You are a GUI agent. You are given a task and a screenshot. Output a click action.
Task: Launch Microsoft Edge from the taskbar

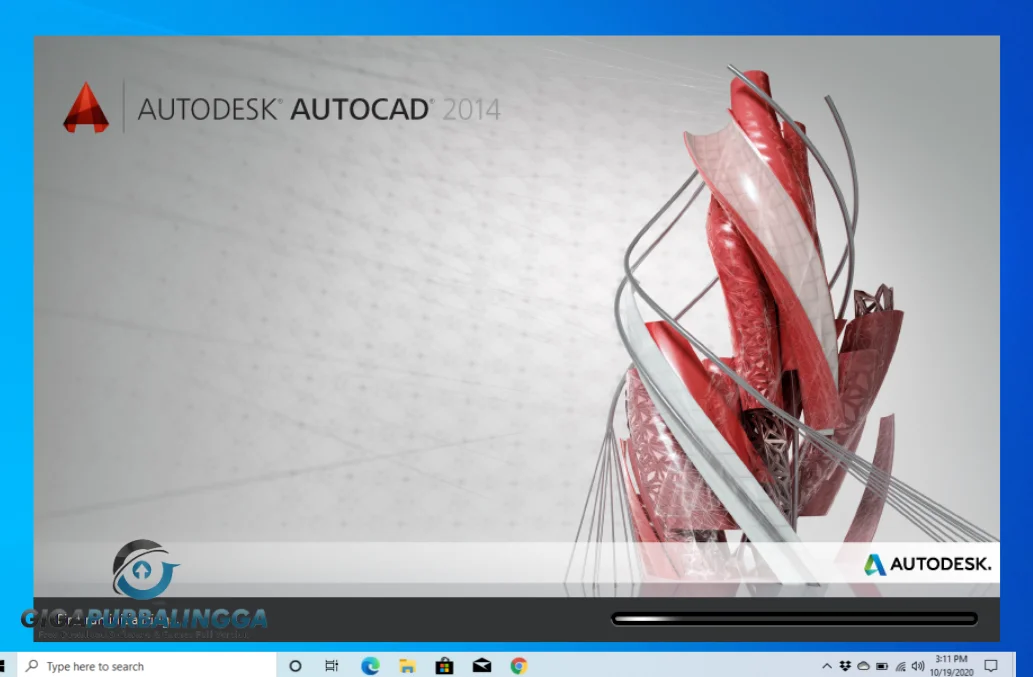click(x=370, y=666)
